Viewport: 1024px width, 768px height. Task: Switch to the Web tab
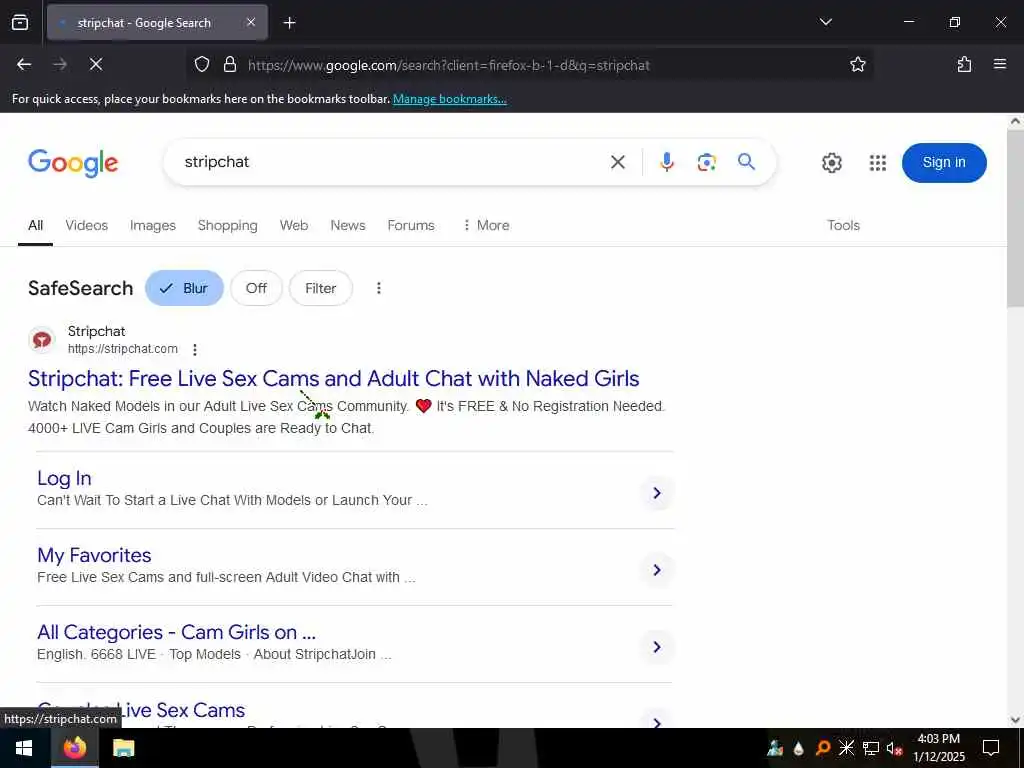click(x=294, y=225)
